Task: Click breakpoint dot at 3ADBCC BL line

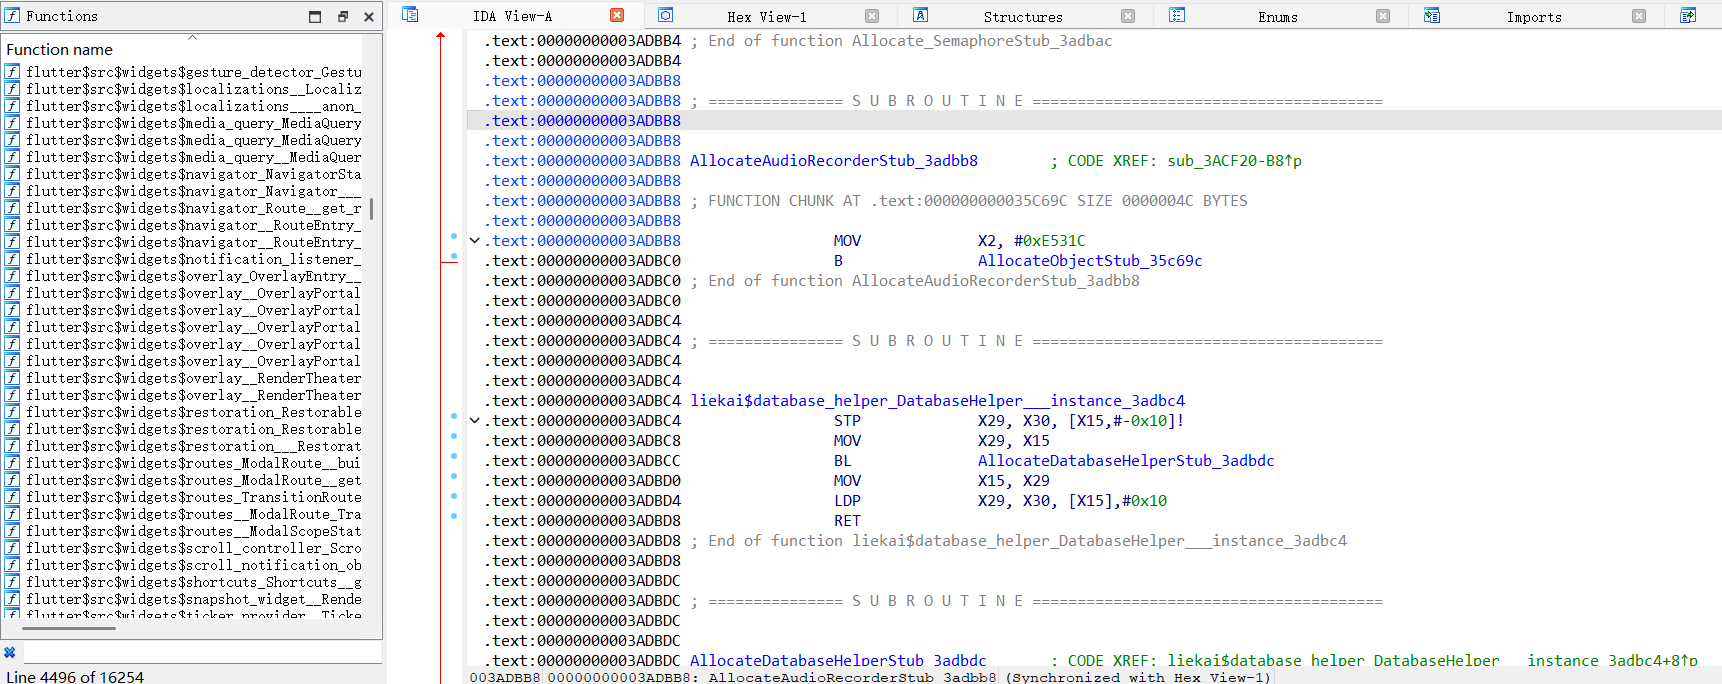Action: [x=454, y=456]
